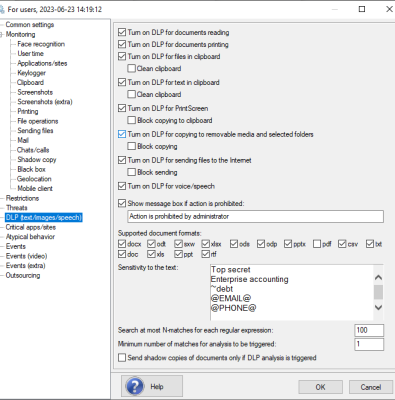Toggle DLP for voice/speech
Screen dimensions: 395x400
pos(122,186)
